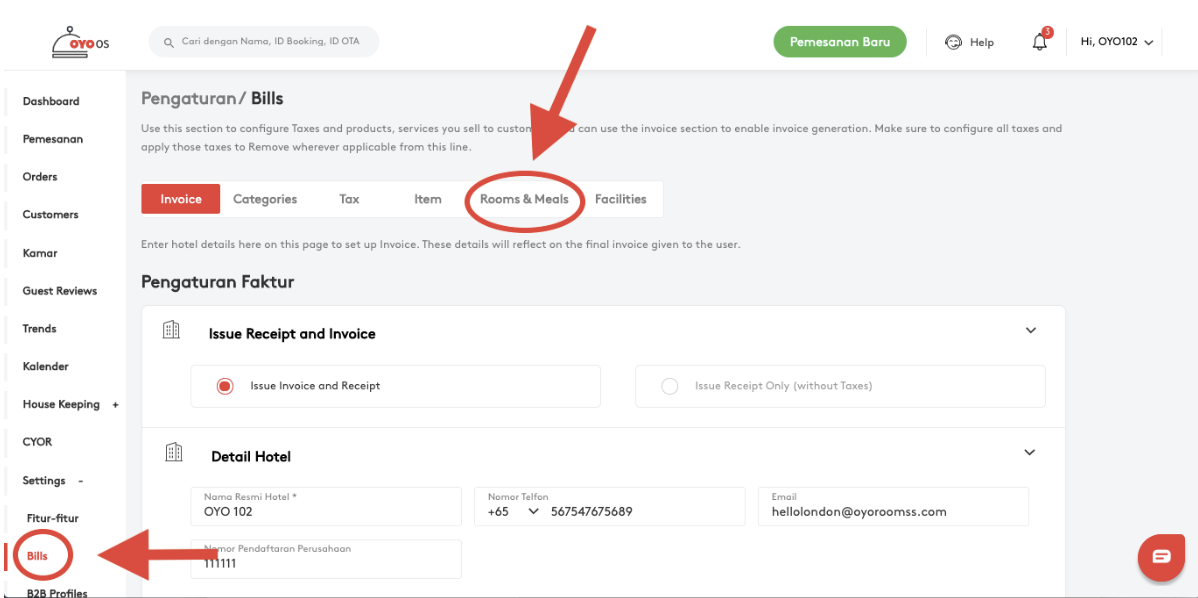Viewport: 1198px width, 598px height.
Task: Switch to the Rooms & Meals tab
Action: (x=524, y=199)
